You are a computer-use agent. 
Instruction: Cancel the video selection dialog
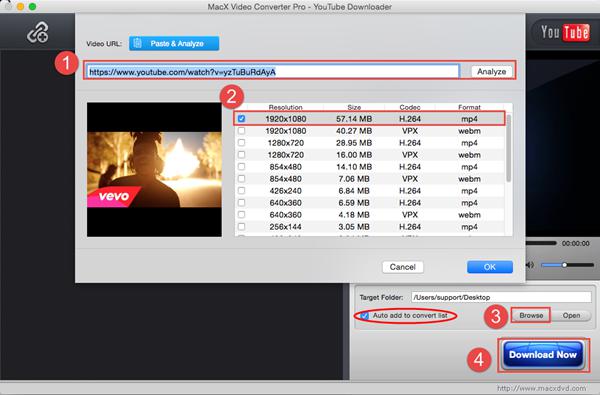click(403, 267)
